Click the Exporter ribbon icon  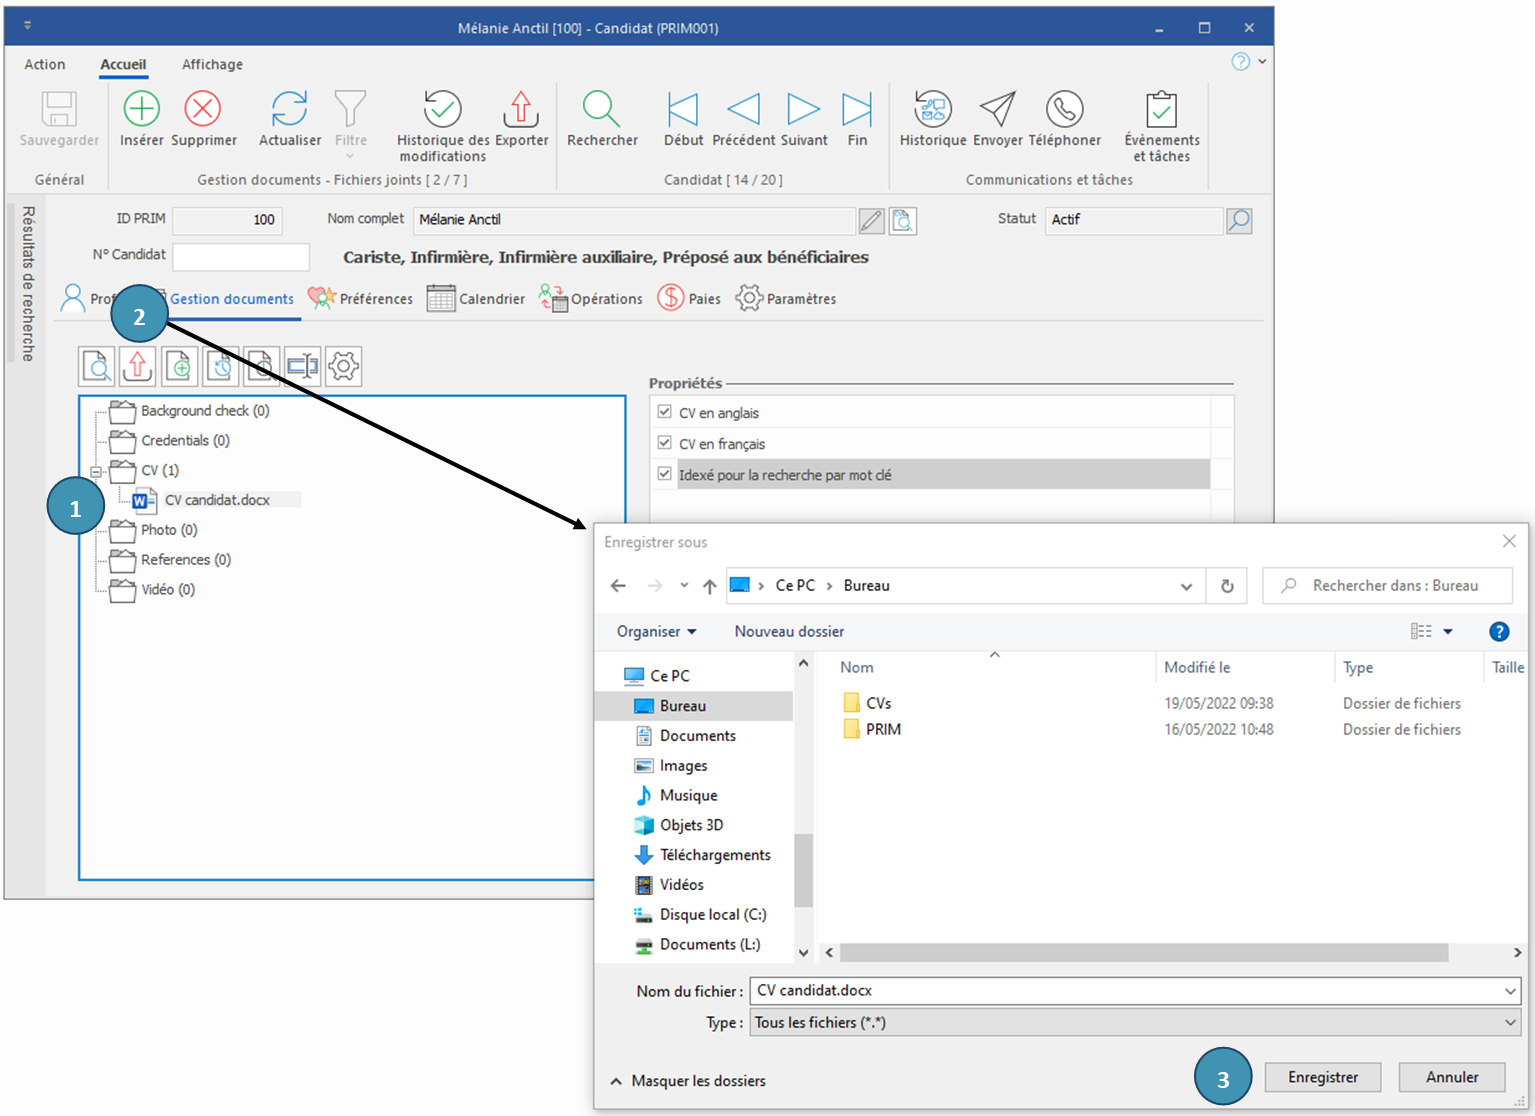(x=521, y=109)
